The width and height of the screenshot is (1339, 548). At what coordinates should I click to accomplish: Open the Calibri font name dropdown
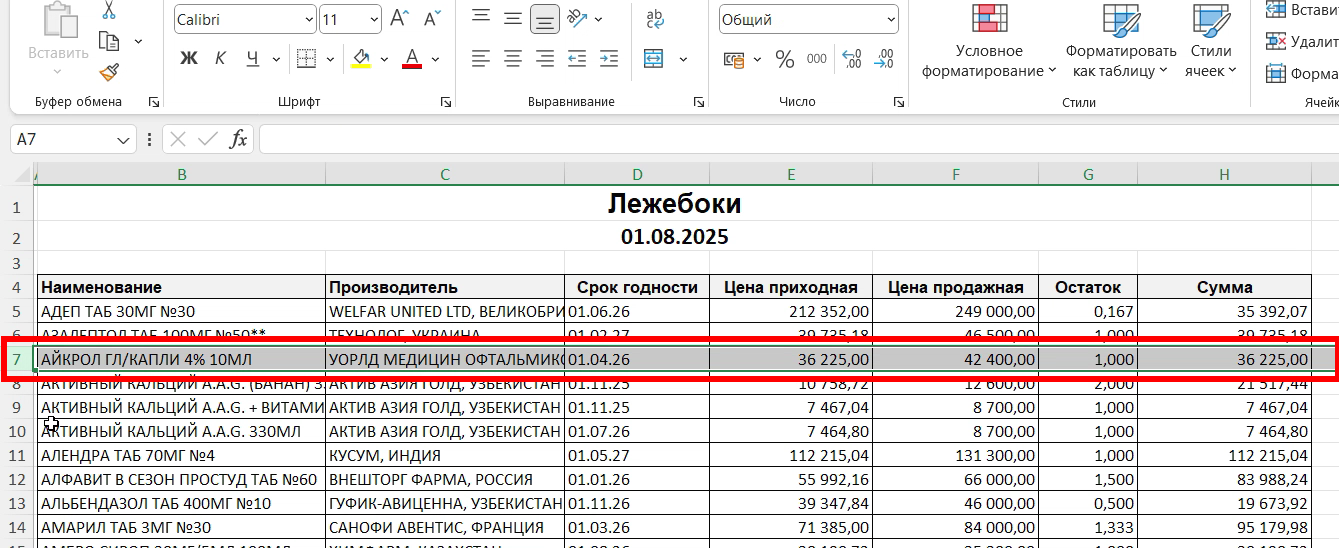[x=308, y=20]
